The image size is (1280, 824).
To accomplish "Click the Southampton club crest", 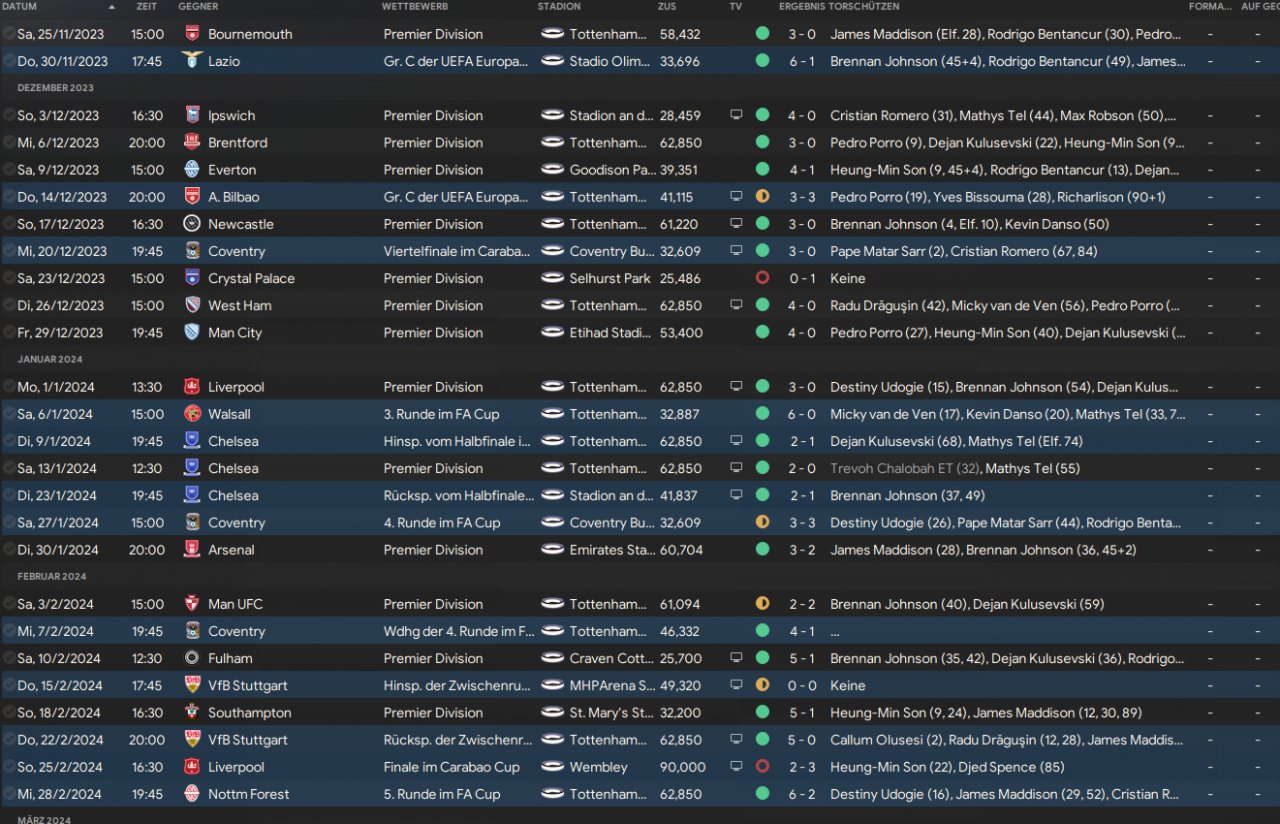I will pyautogui.click(x=192, y=712).
